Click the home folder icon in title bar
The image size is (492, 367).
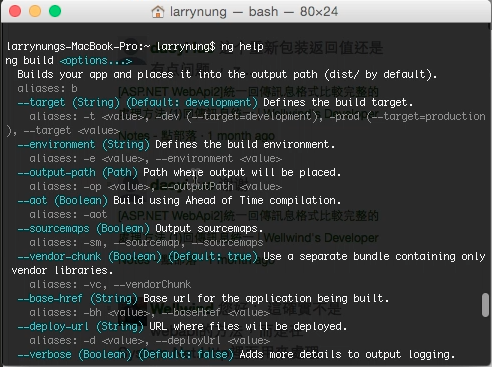pos(158,12)
